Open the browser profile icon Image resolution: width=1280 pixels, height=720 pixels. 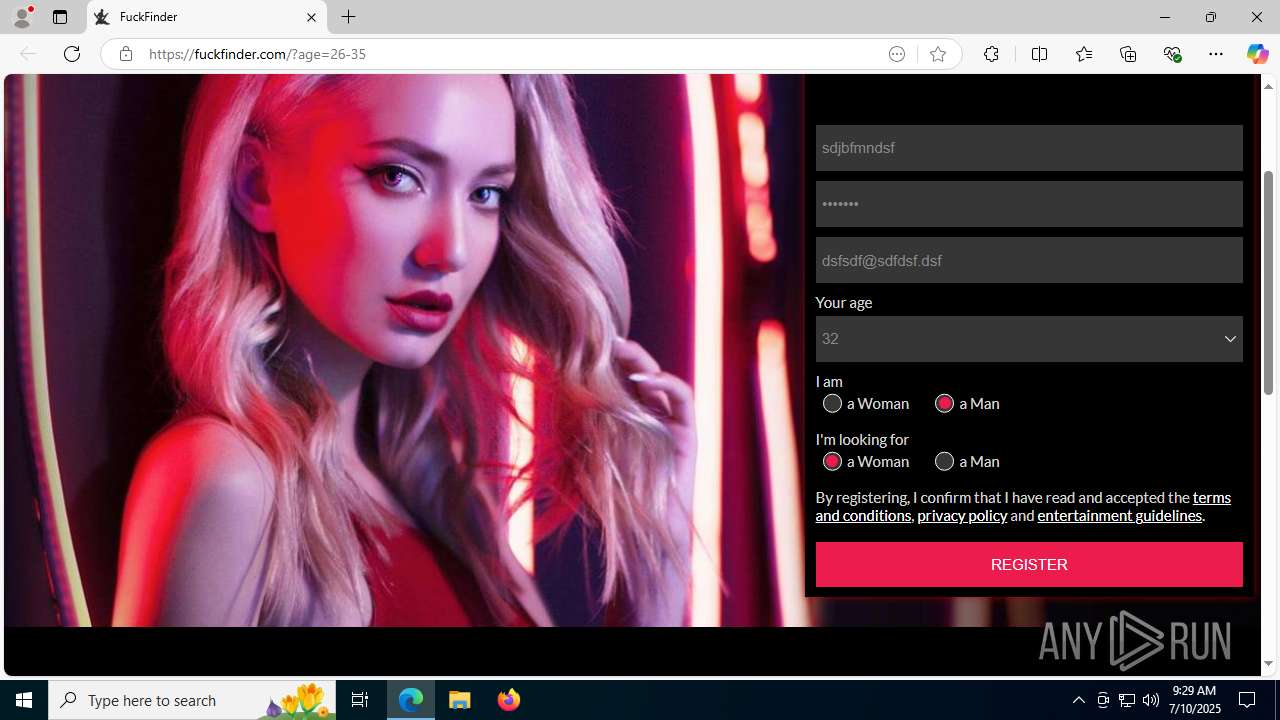click(x=22, y=17)
